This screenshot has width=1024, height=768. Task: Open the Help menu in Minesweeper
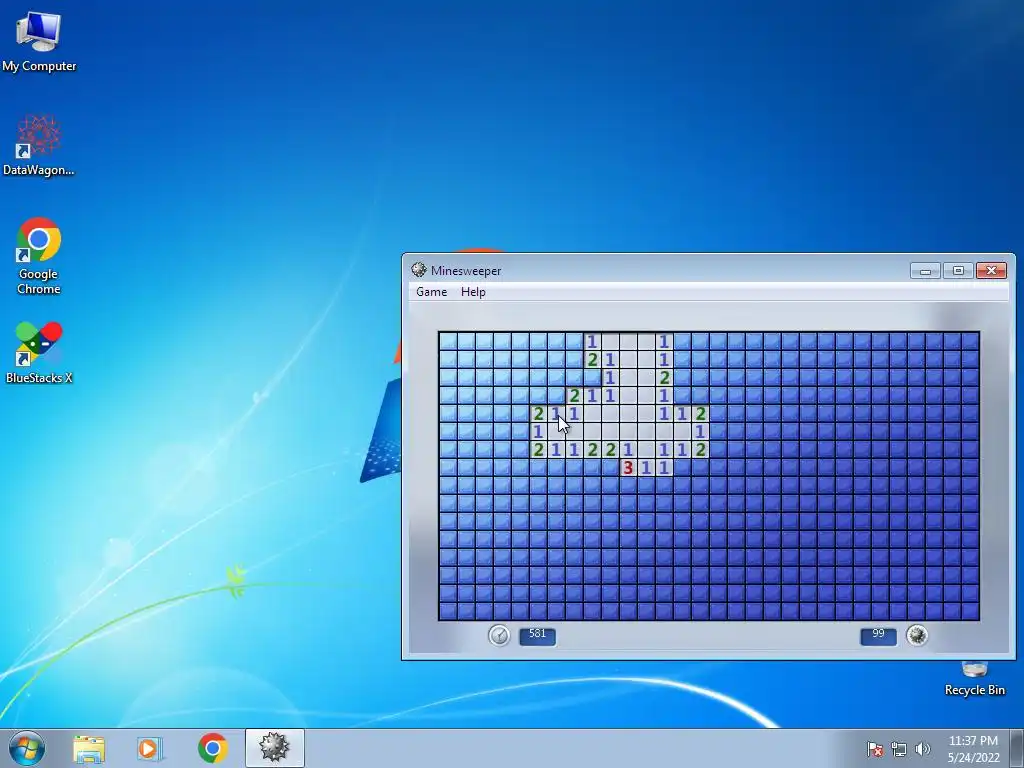(473, 292)
